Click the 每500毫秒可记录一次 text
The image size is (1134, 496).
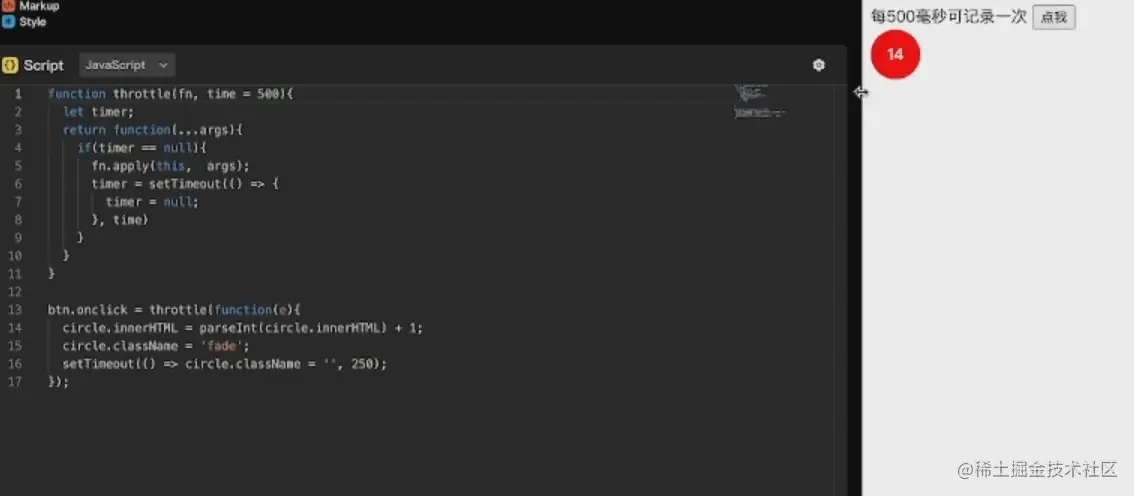pyautogui.click(x=948, y=17)
